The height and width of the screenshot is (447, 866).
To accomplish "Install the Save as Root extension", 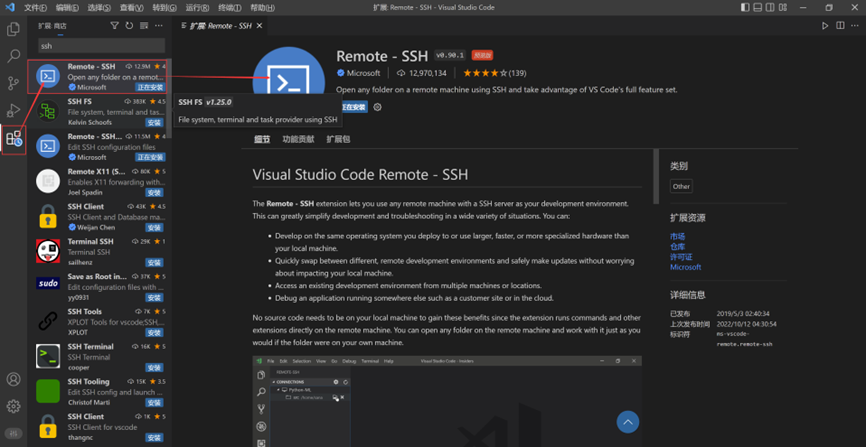I will click(154, 297).
